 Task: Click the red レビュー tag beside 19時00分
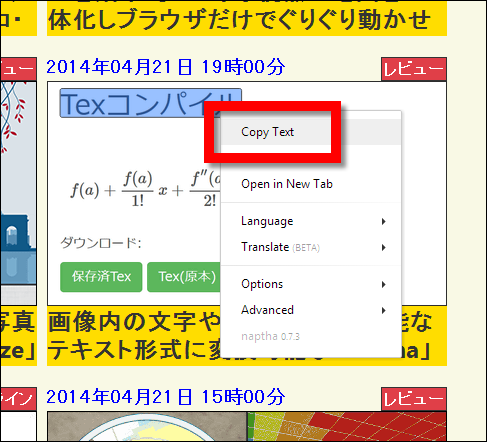point(414,69)
